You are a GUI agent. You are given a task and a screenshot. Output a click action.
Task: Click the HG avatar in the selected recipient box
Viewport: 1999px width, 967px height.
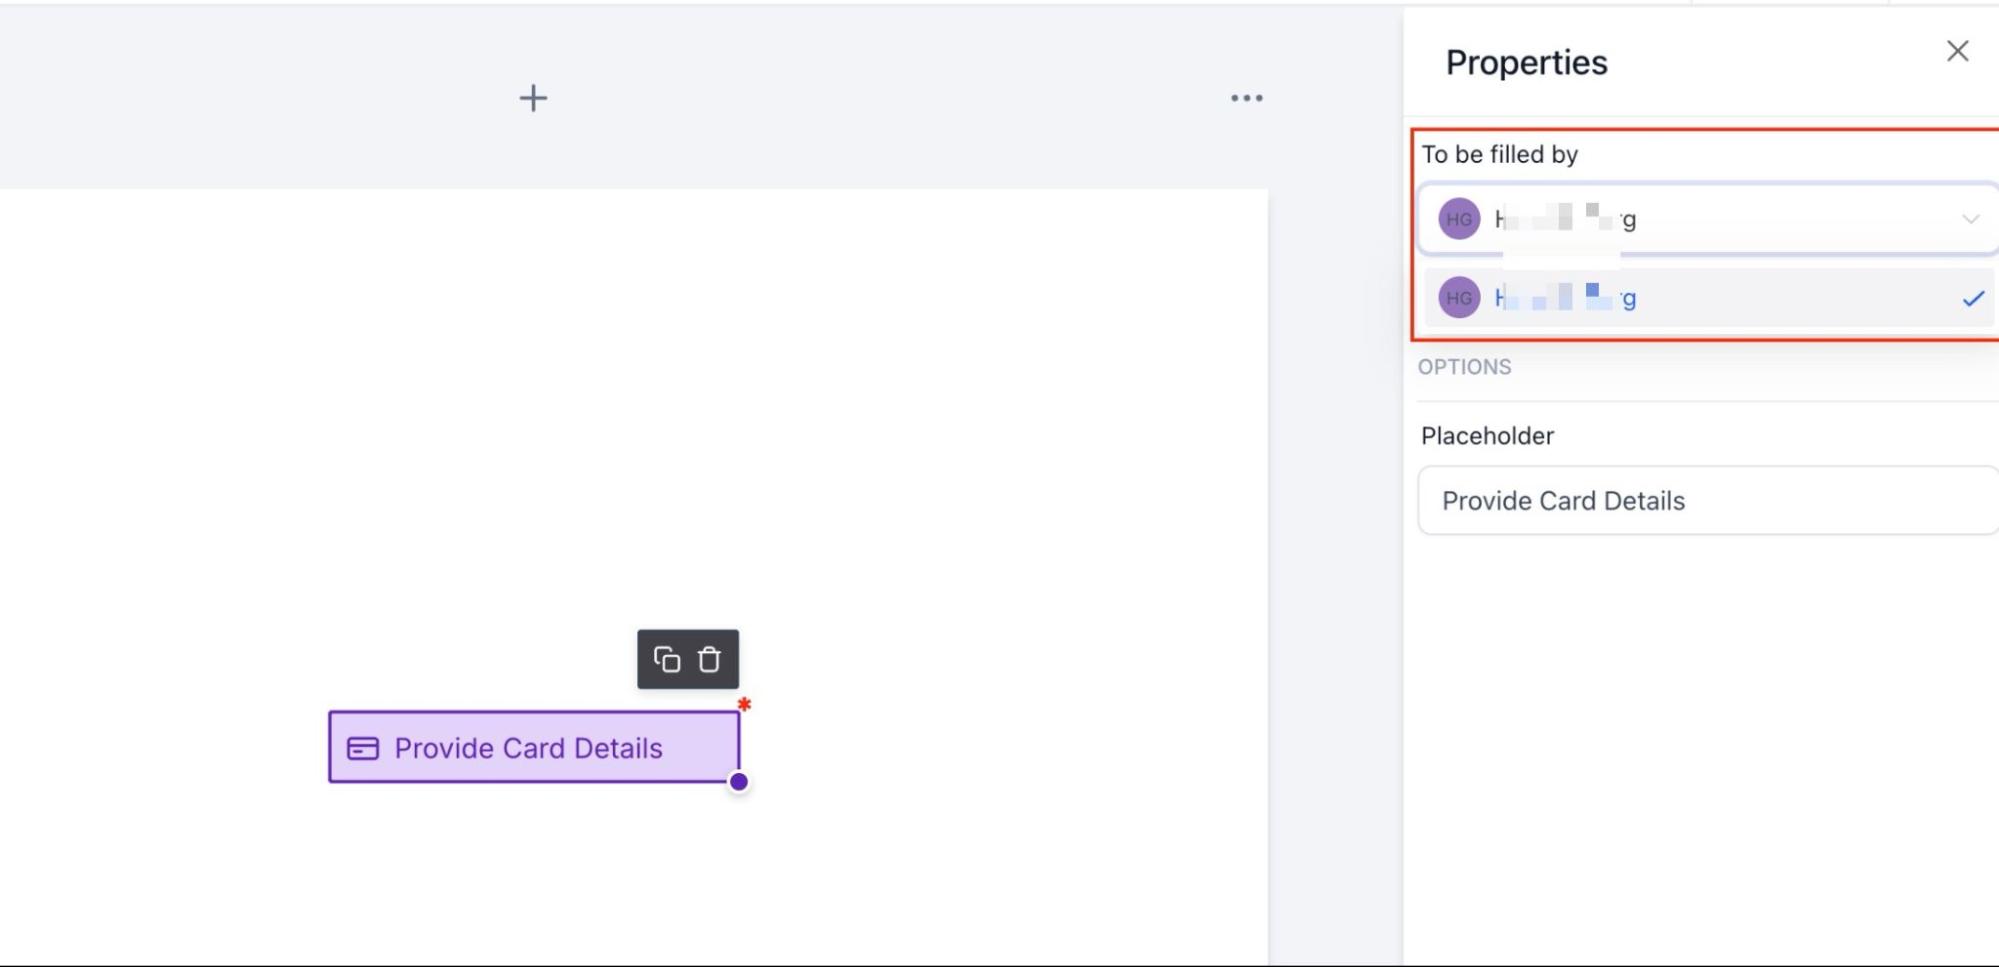[1459, 219]
